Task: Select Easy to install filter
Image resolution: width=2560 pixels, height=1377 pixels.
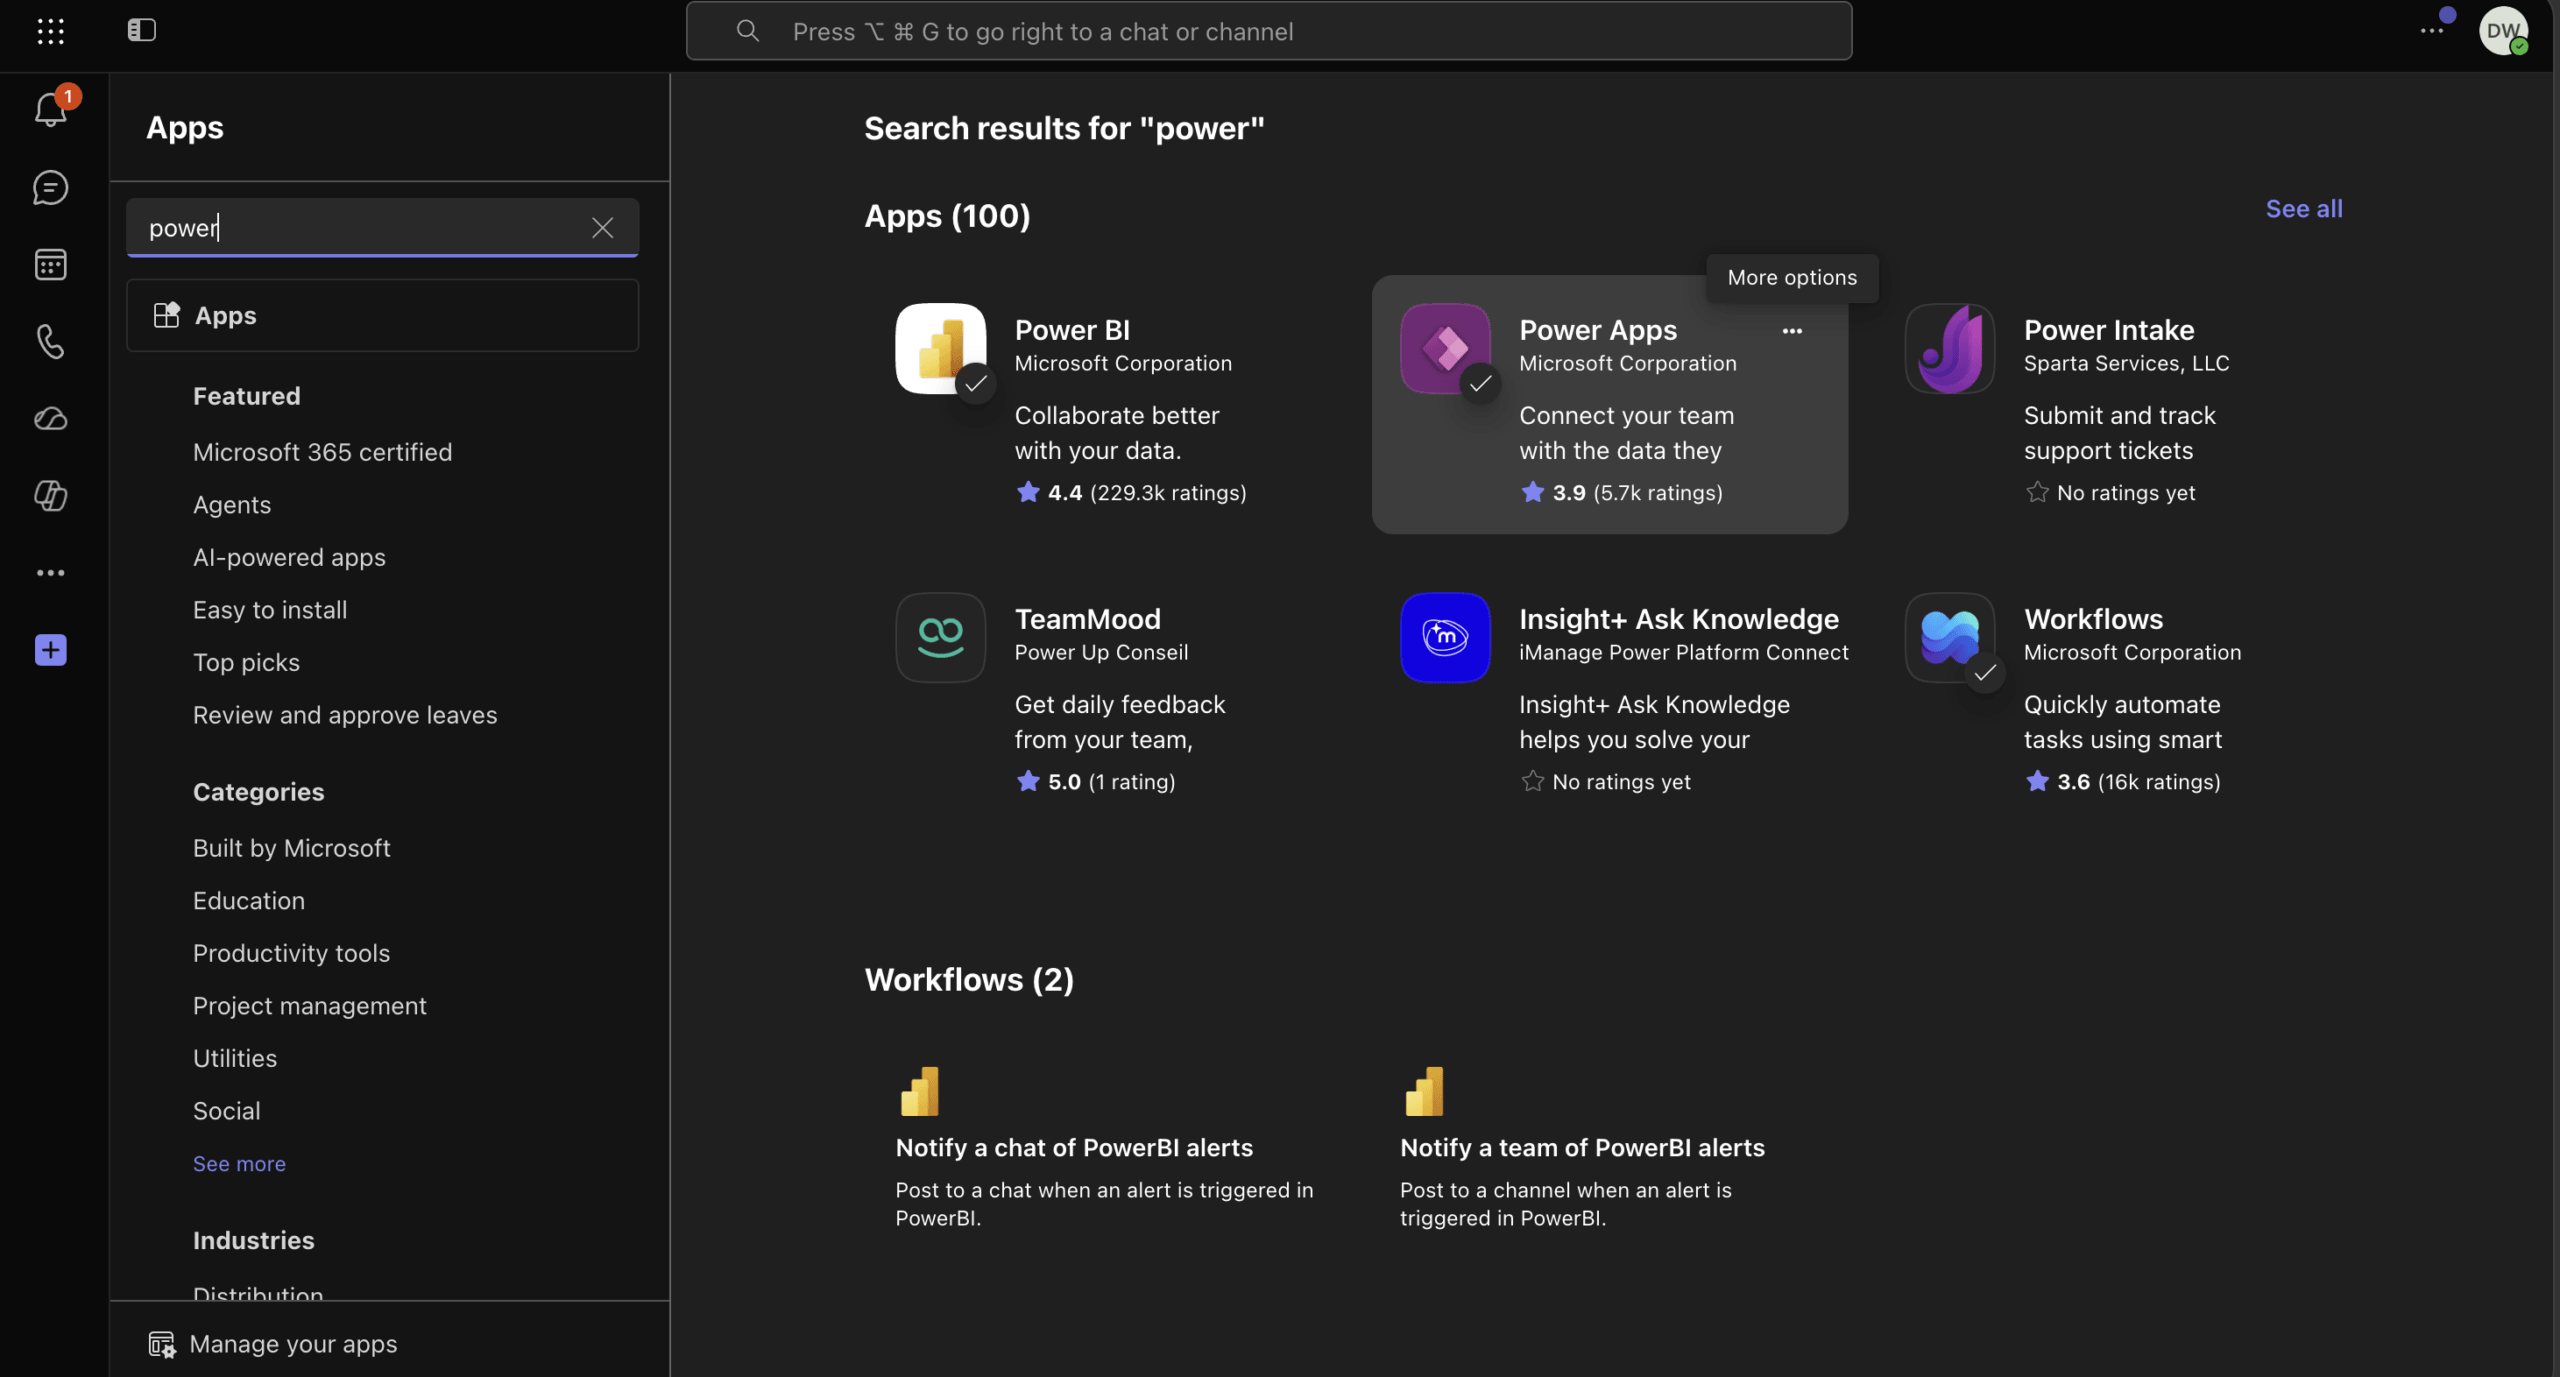Action: coord(270,610)
